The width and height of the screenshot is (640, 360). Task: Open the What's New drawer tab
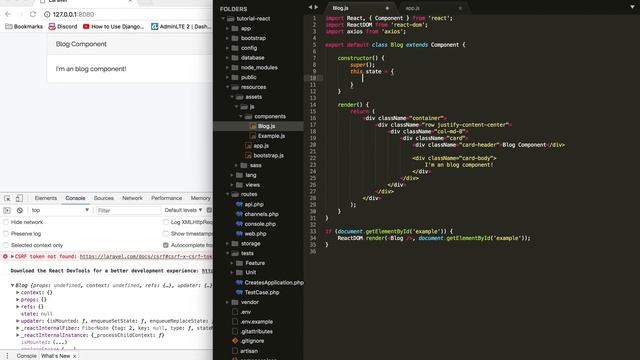click(x=56, y=356)
